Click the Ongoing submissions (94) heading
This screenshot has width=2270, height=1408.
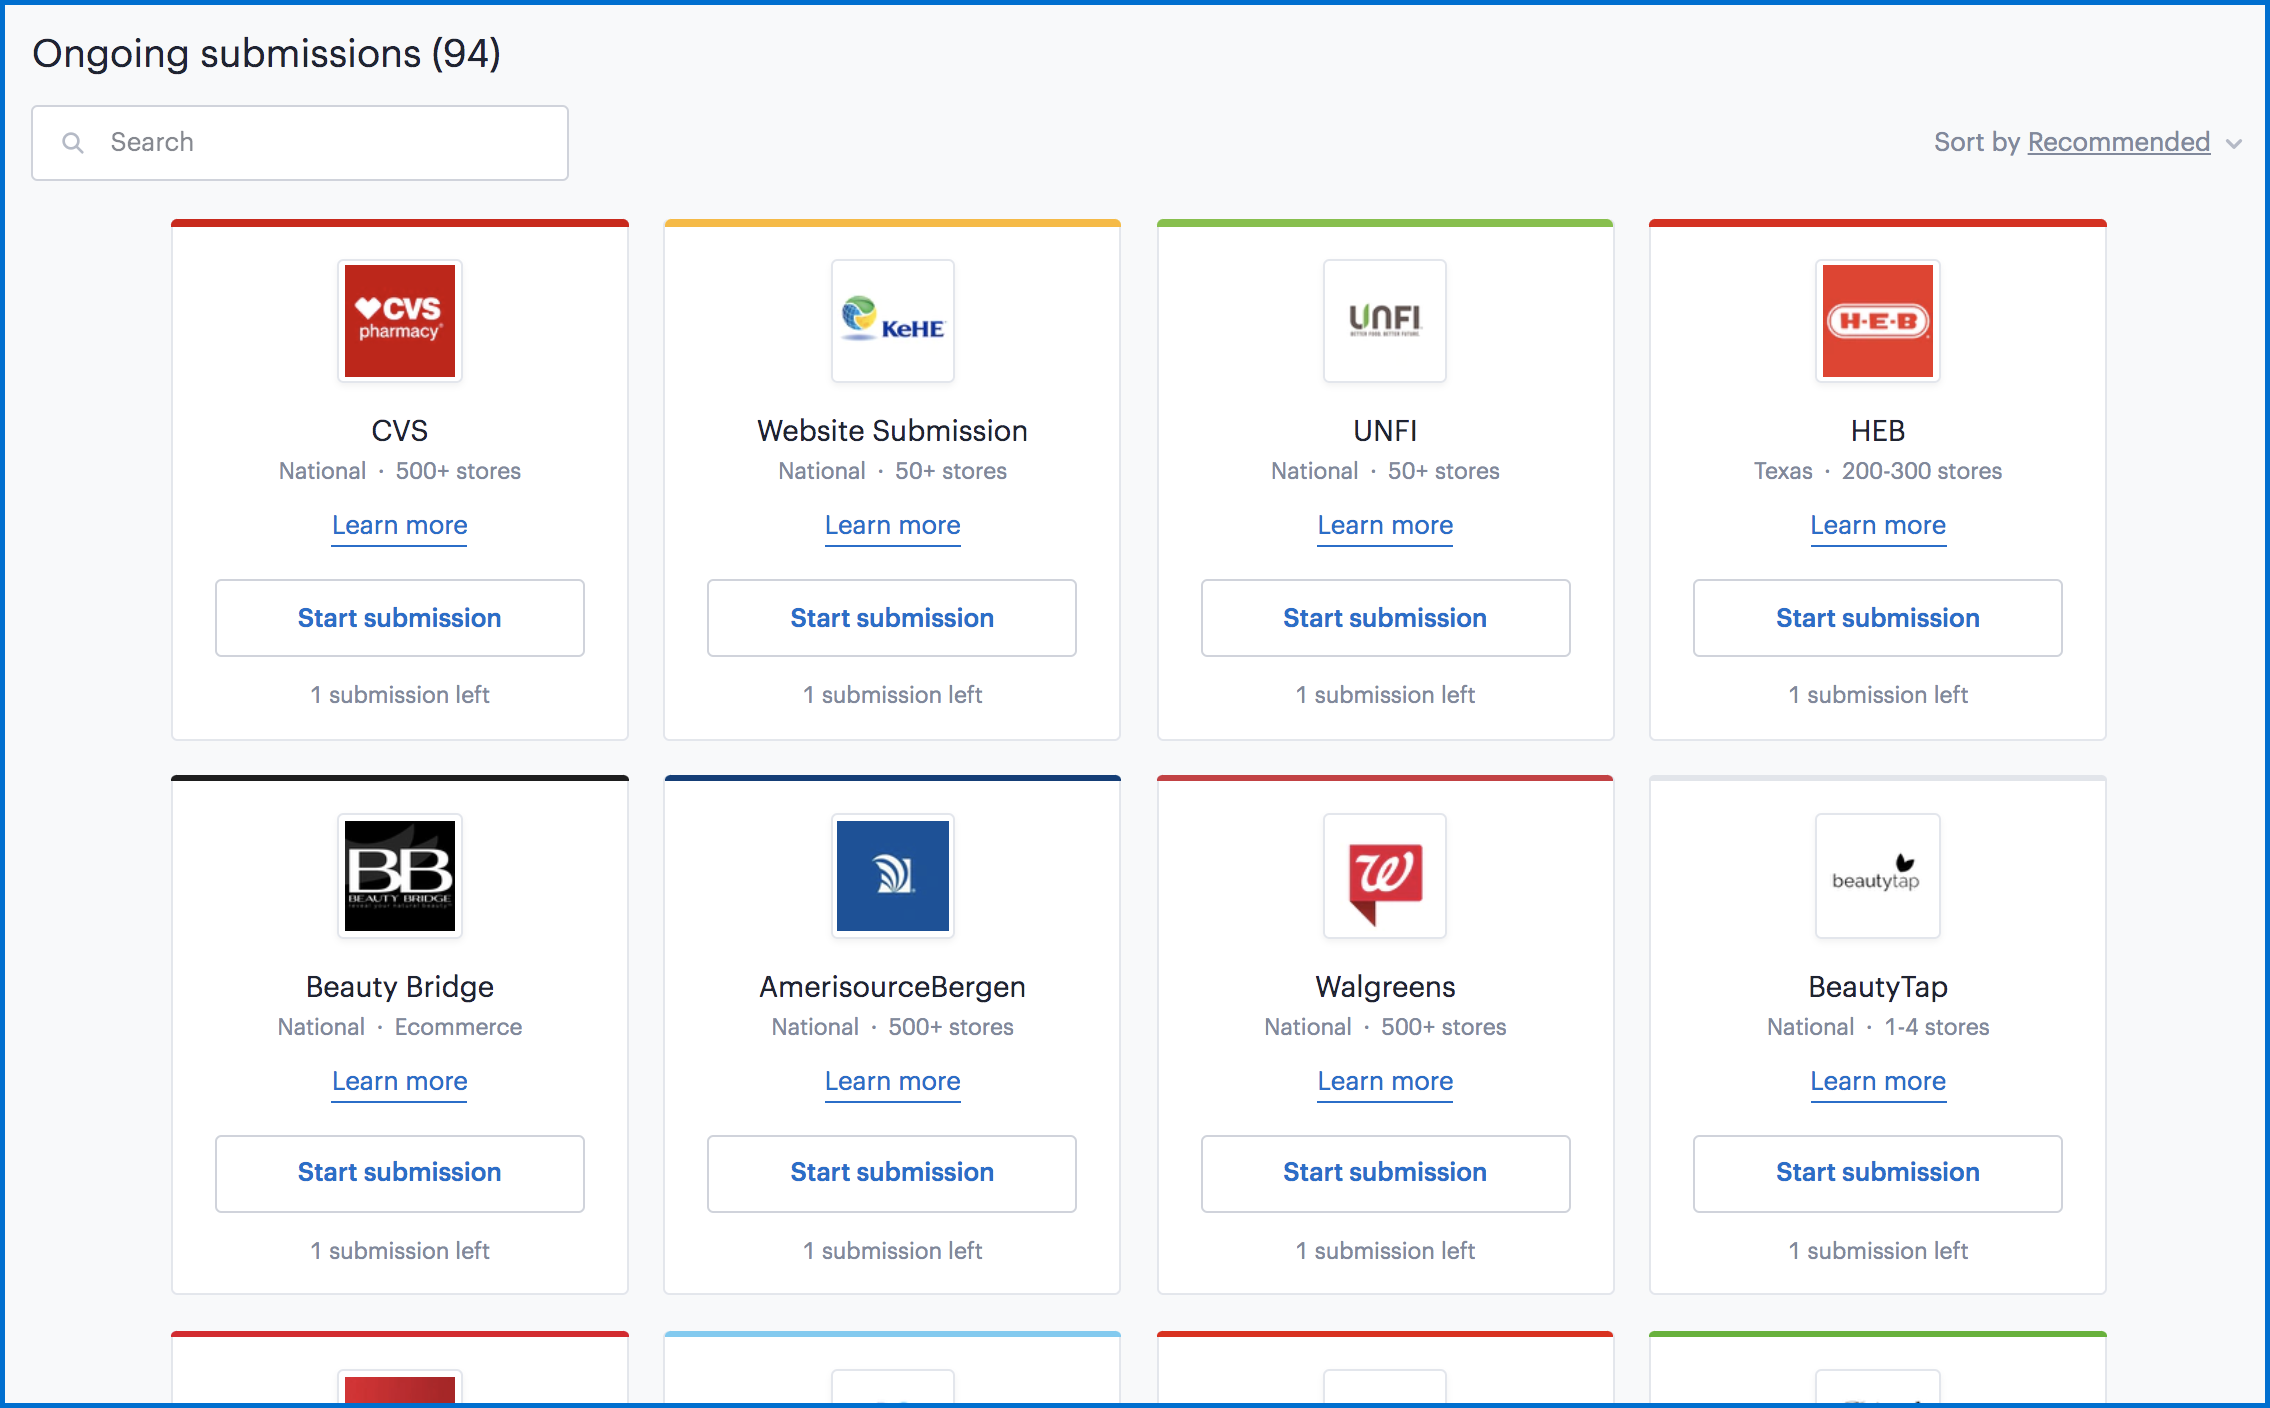pos(267,54)
